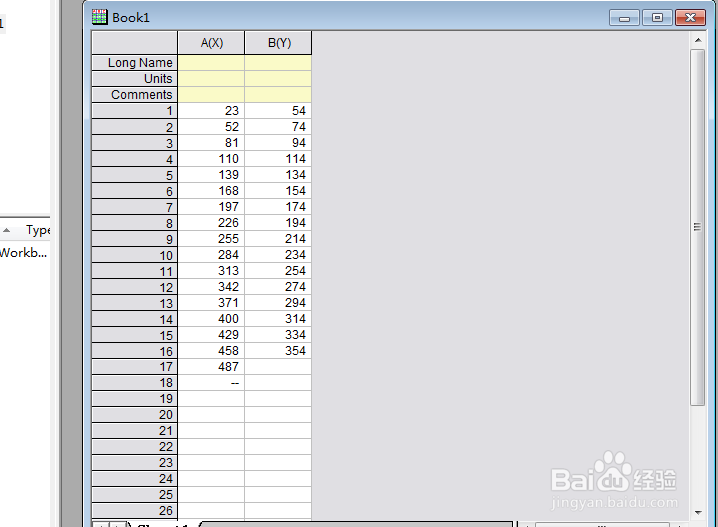Click cell containing 52 in column A

coord(211,127)
